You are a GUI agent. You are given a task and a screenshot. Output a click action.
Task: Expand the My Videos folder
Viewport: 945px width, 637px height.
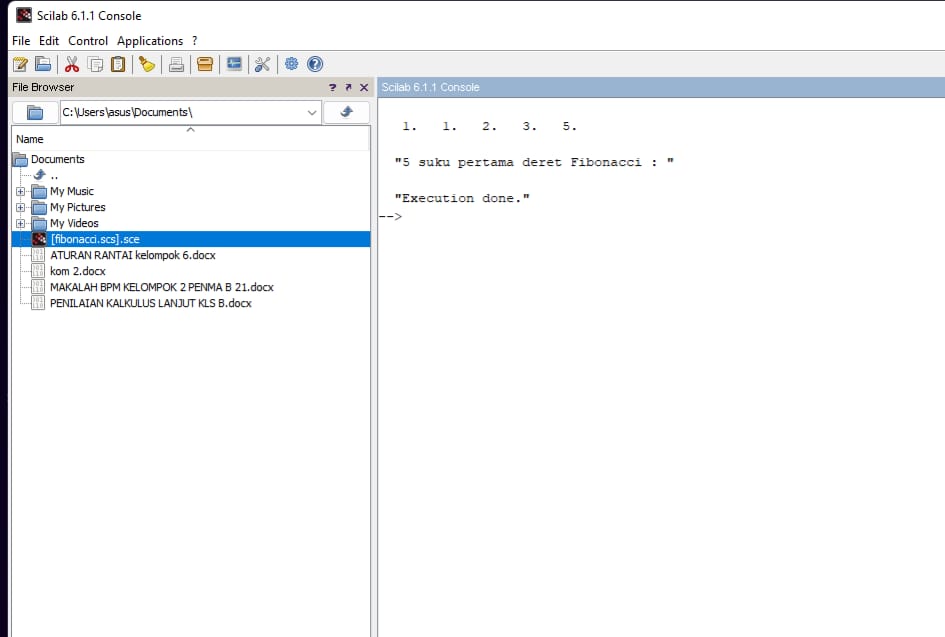pos(20,224)
